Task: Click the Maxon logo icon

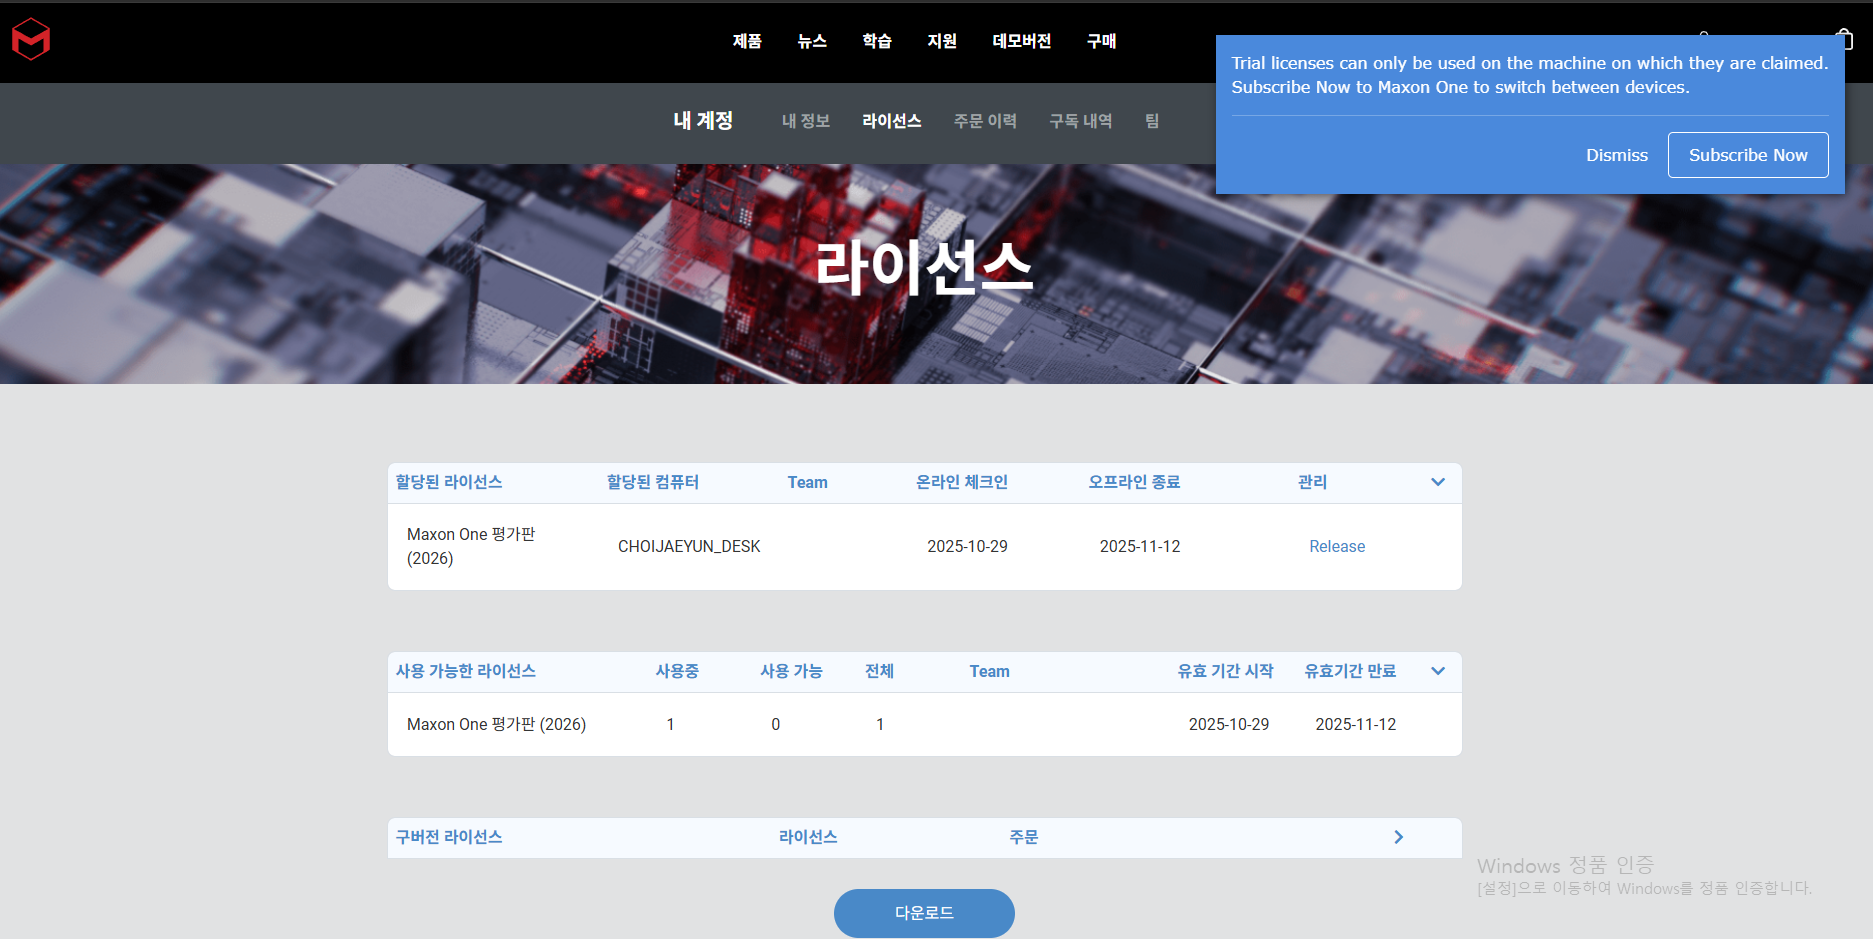Action: pos(31,40)
